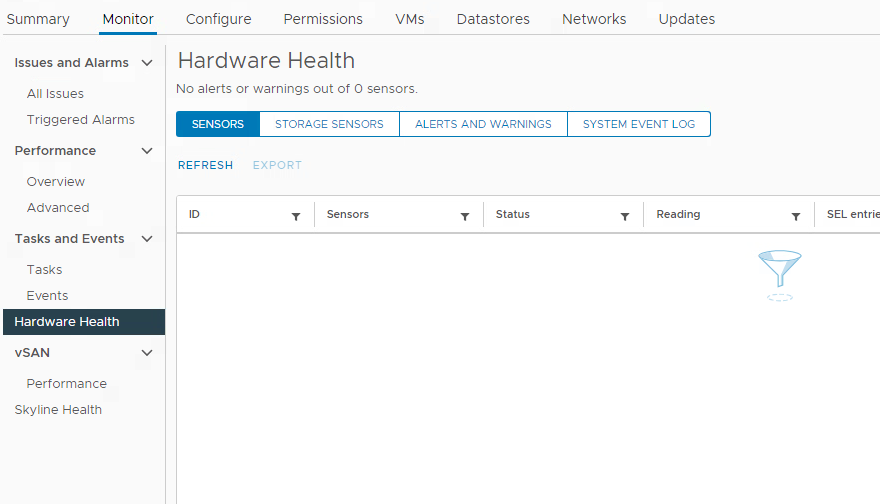Click the Reading column header
Image resolution: width=880 pixels, height=504 pixels.
(678, 214)
